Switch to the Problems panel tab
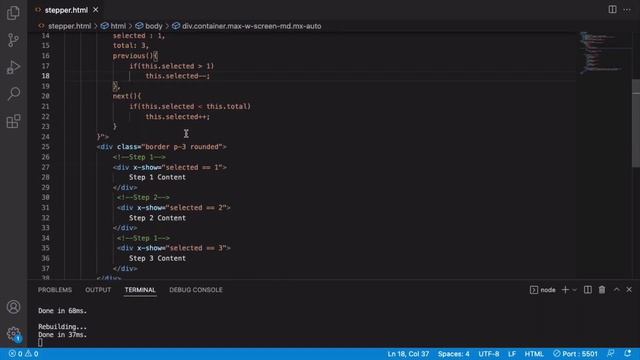 [55, 290]
